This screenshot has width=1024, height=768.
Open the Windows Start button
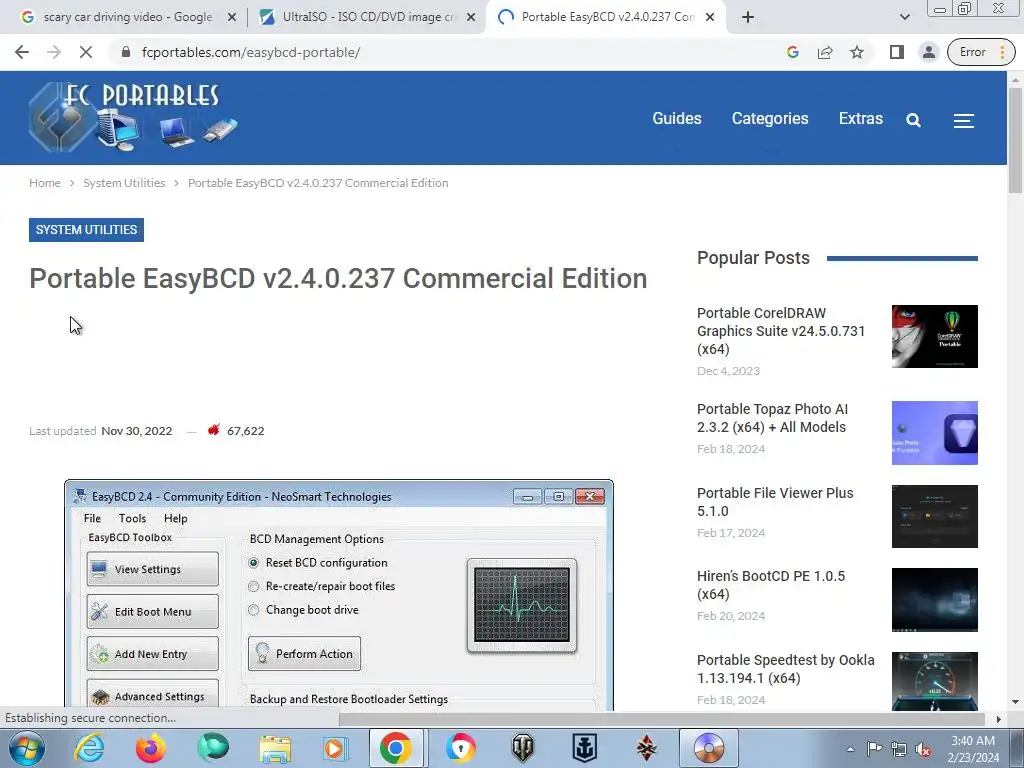click(26, 748)
